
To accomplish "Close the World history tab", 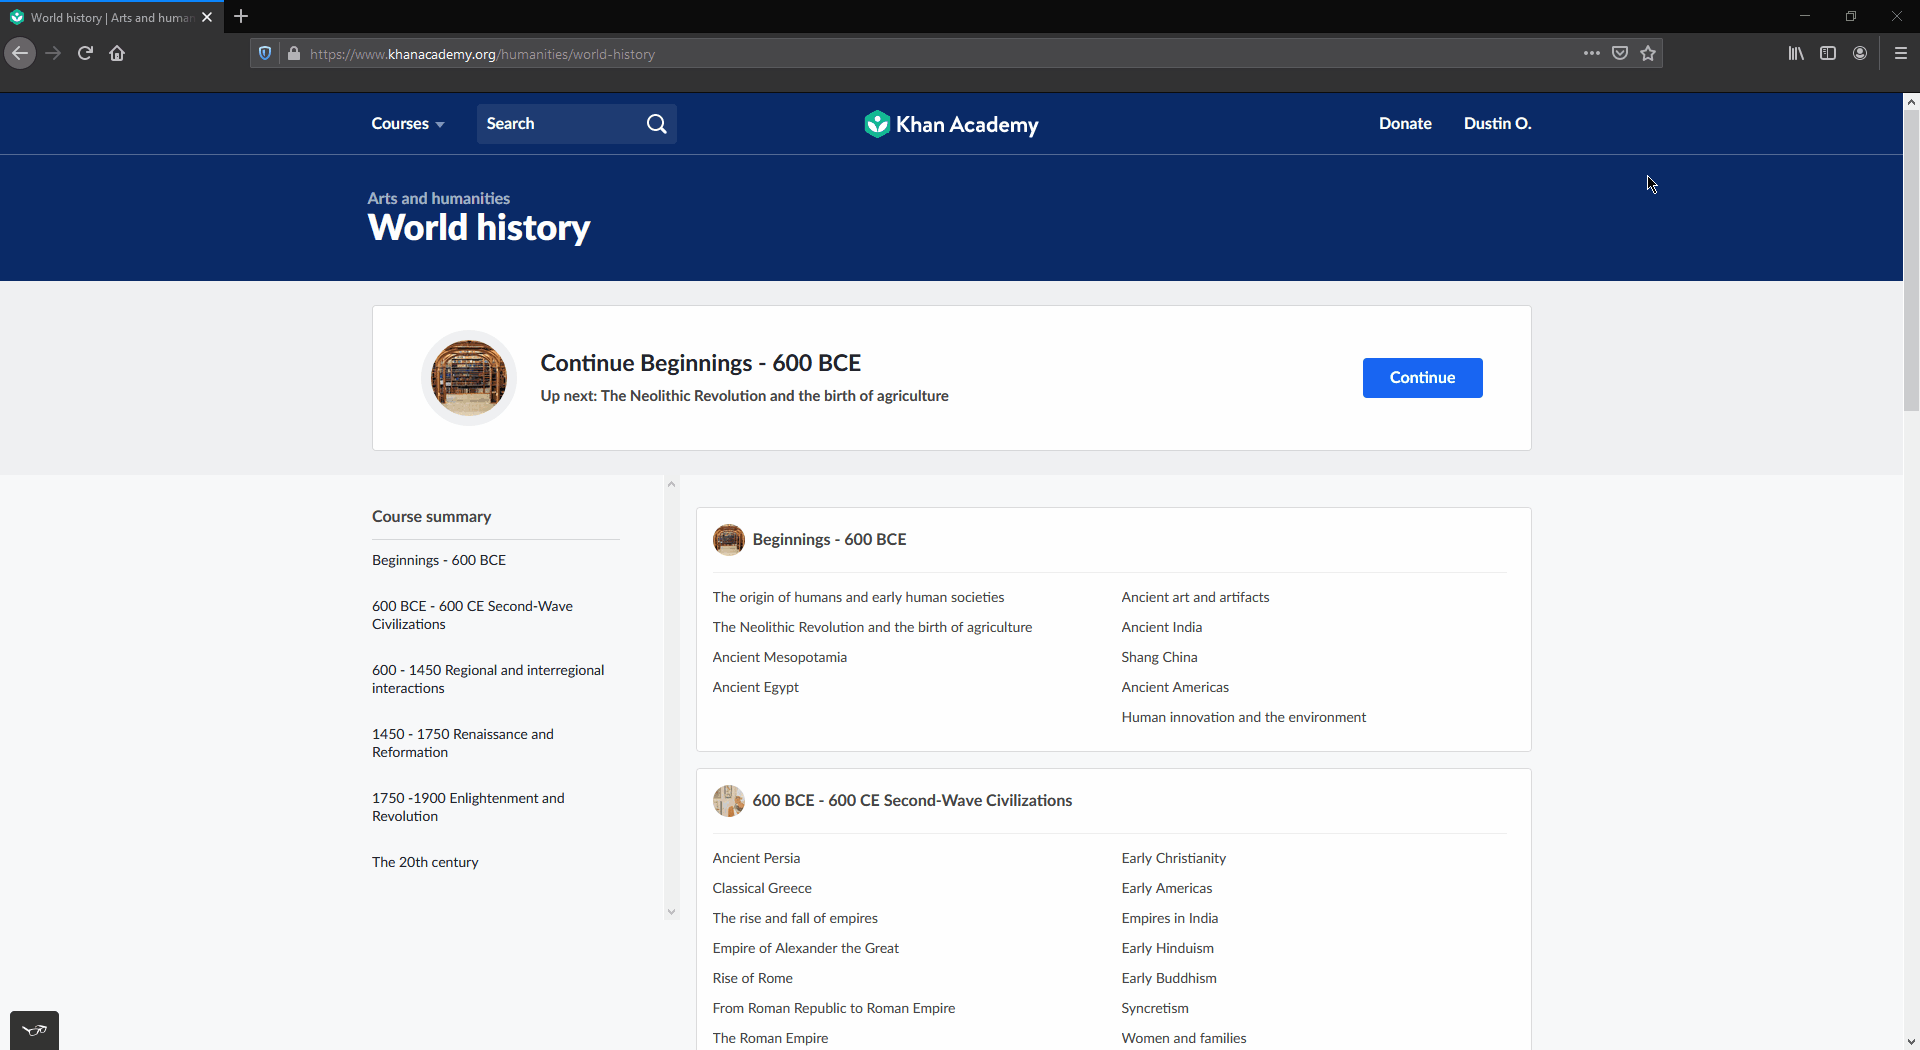I will 207,17.
